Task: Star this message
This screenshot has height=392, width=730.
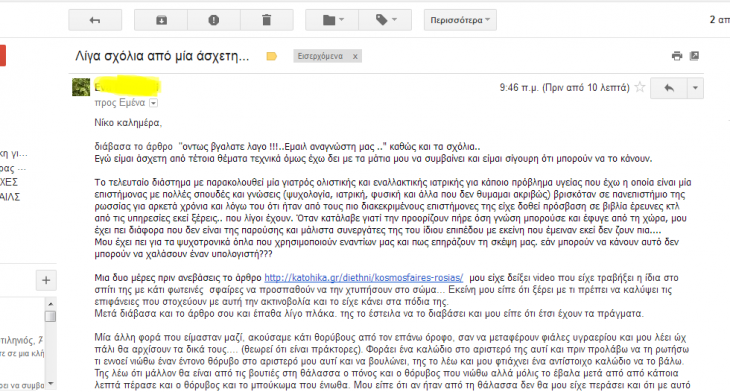Action: 640,87
